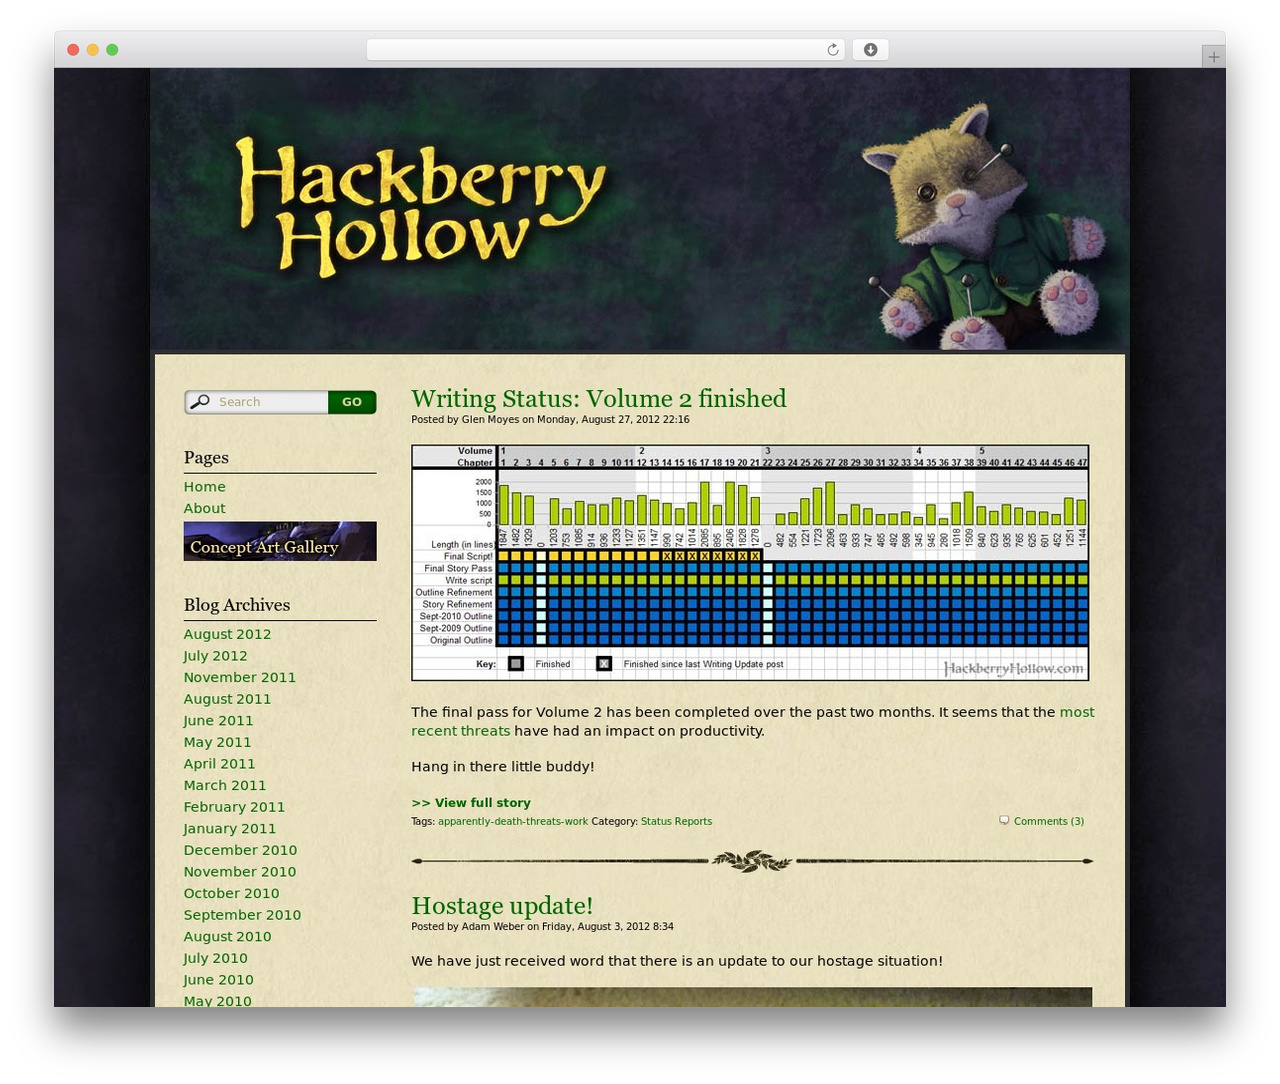Image resolution: width=1280 pixels, height=1084 pixels.
Task: Click the browser reload icon
Action: click(832, 50)
